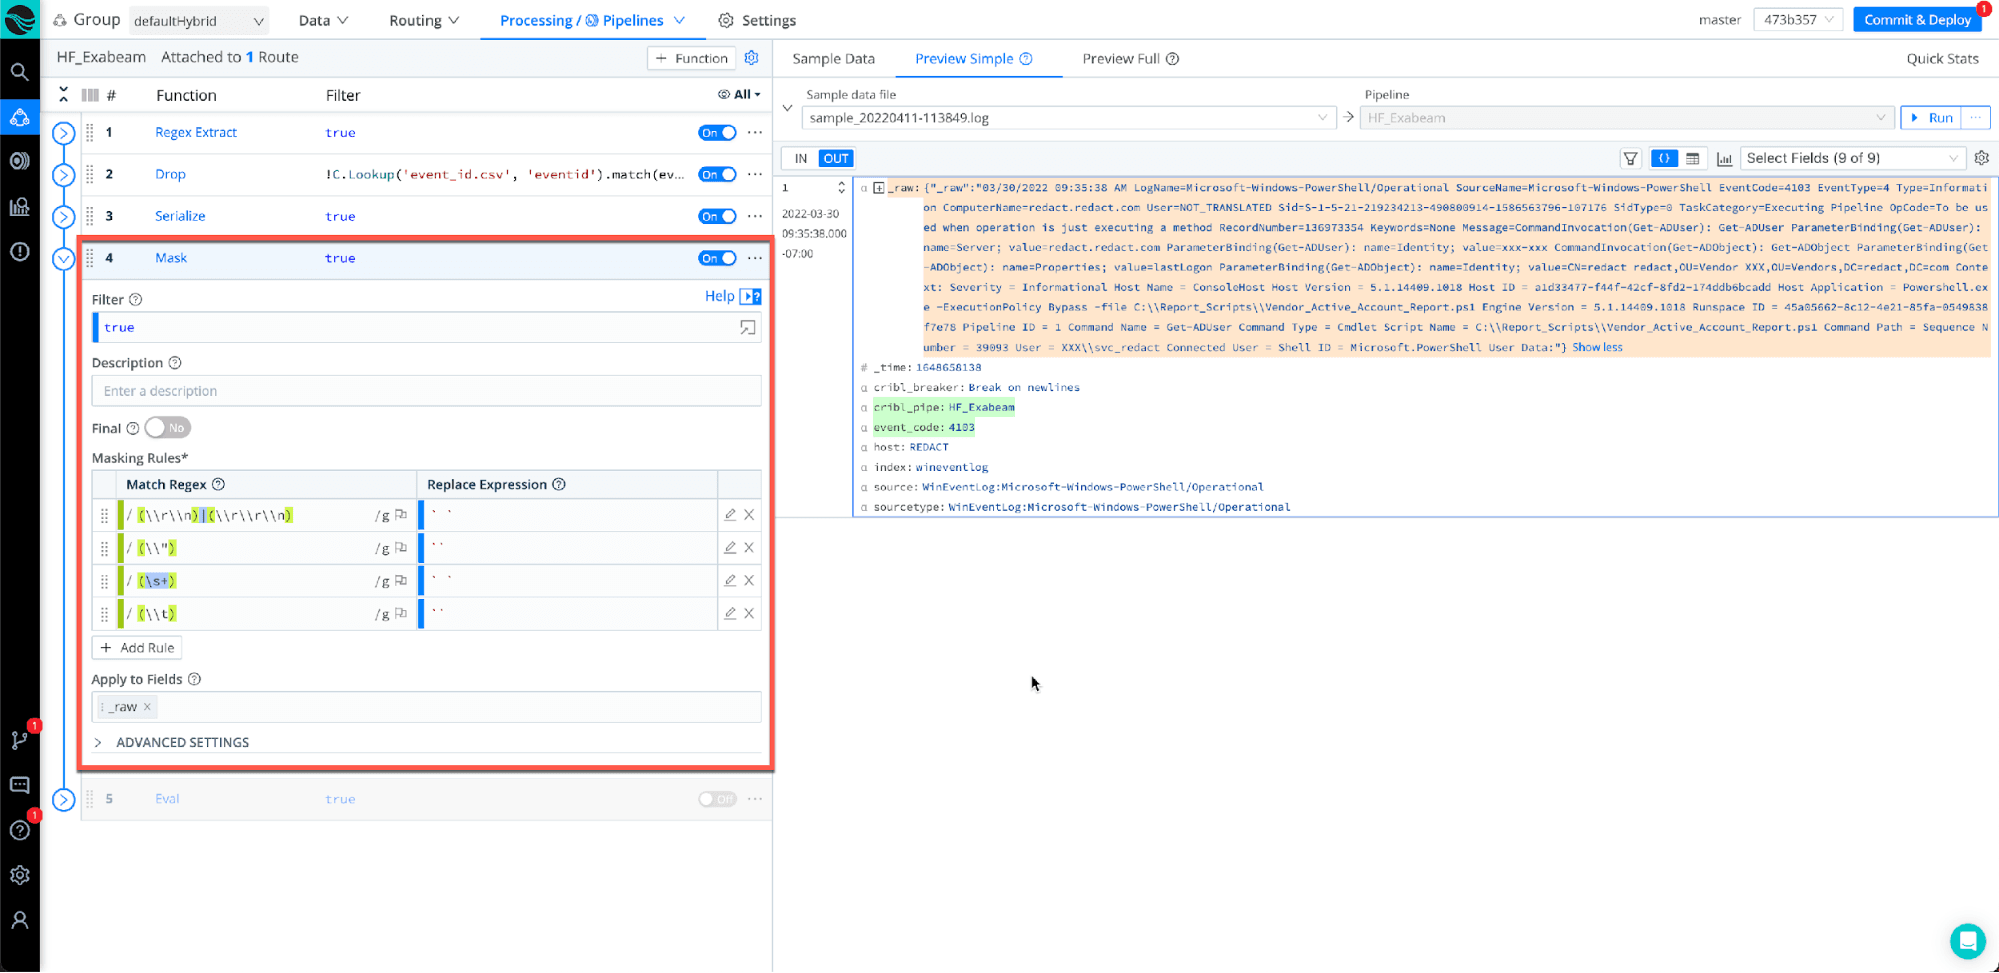Screen dimensions: 1999x973
Task: Enable the disabled Eval function toggle
Action: coord(717,799)
